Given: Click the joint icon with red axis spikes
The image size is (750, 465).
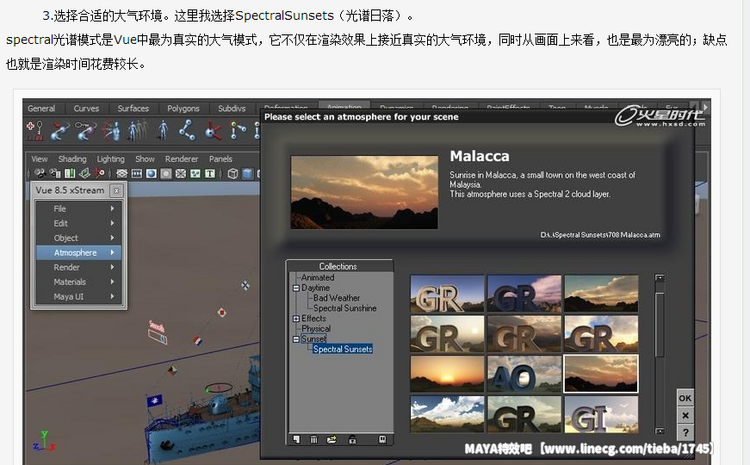Looking at the screenshot, I should [213, 131].
